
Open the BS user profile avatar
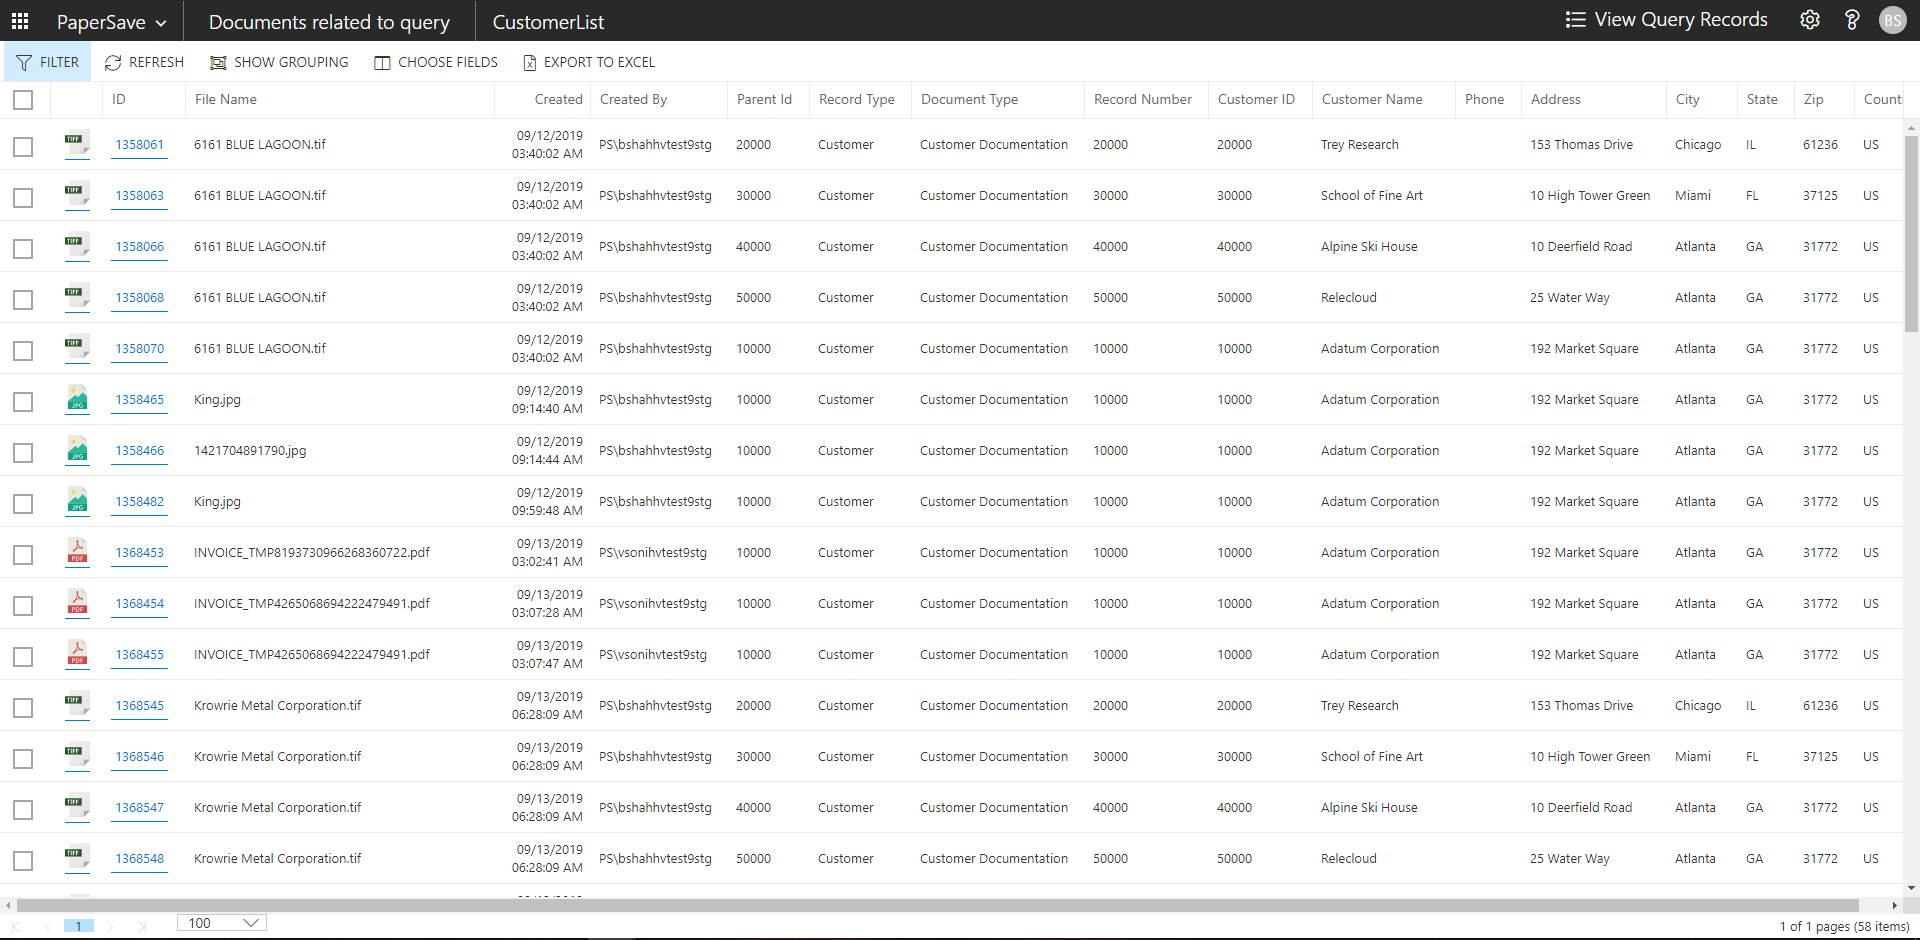(1892, 20)
